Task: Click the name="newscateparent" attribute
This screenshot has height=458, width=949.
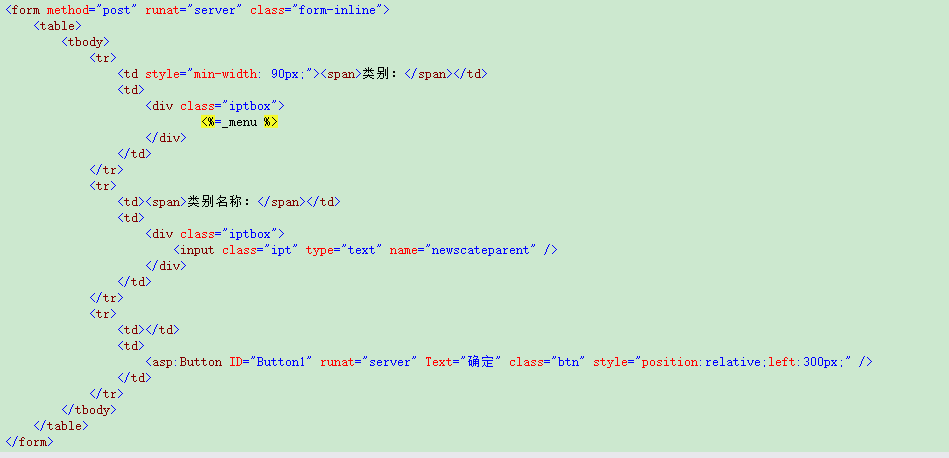Action: [x=463, y=250]
